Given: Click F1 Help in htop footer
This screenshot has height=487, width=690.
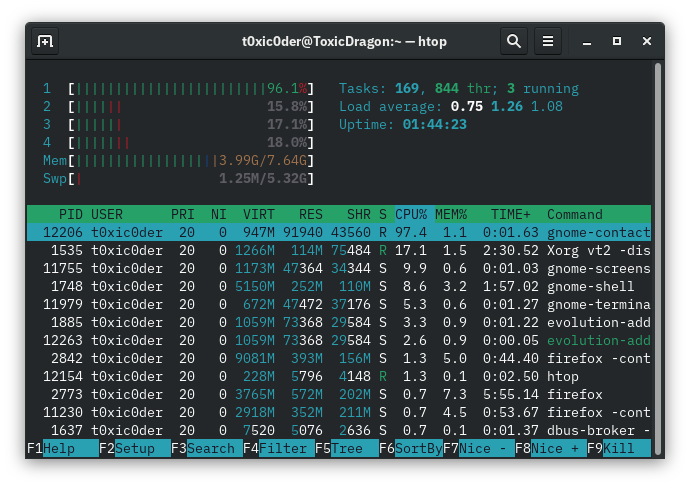Looking at the screenshot, I should click(63, 448).
